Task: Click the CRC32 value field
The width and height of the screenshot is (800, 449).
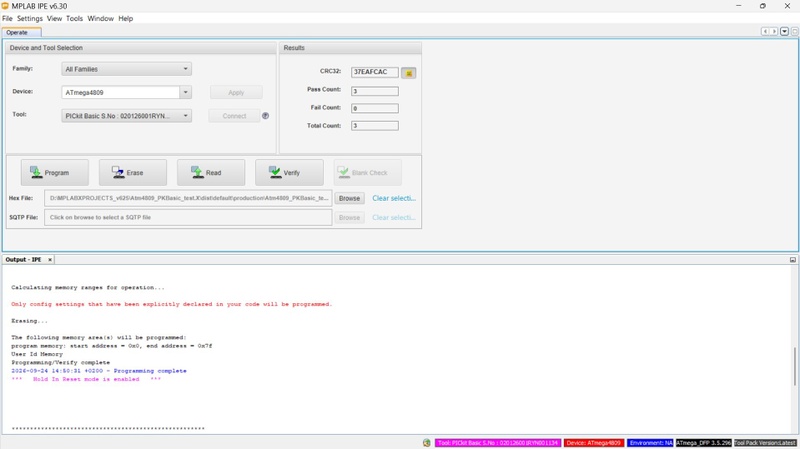Action: (374, 72)
